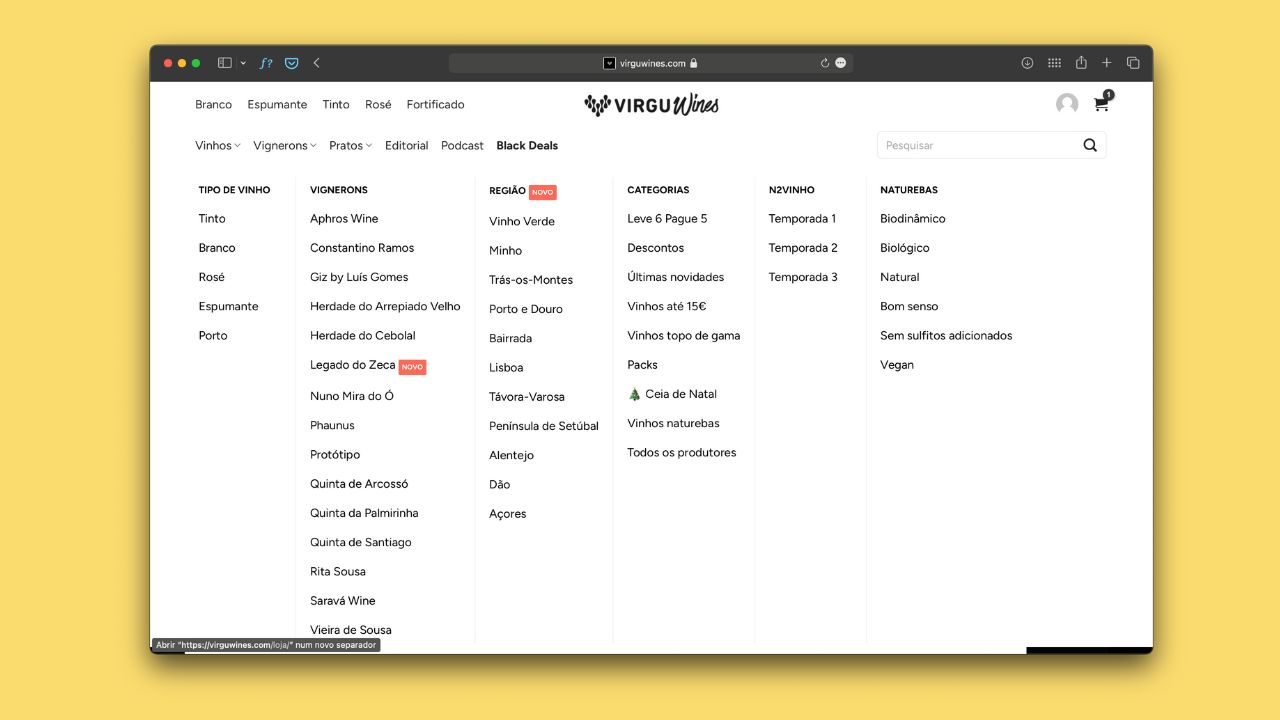The image size is (1280, 720).
Task: Open the sidebar options dropdown arrow
Action: coord(243,63)
